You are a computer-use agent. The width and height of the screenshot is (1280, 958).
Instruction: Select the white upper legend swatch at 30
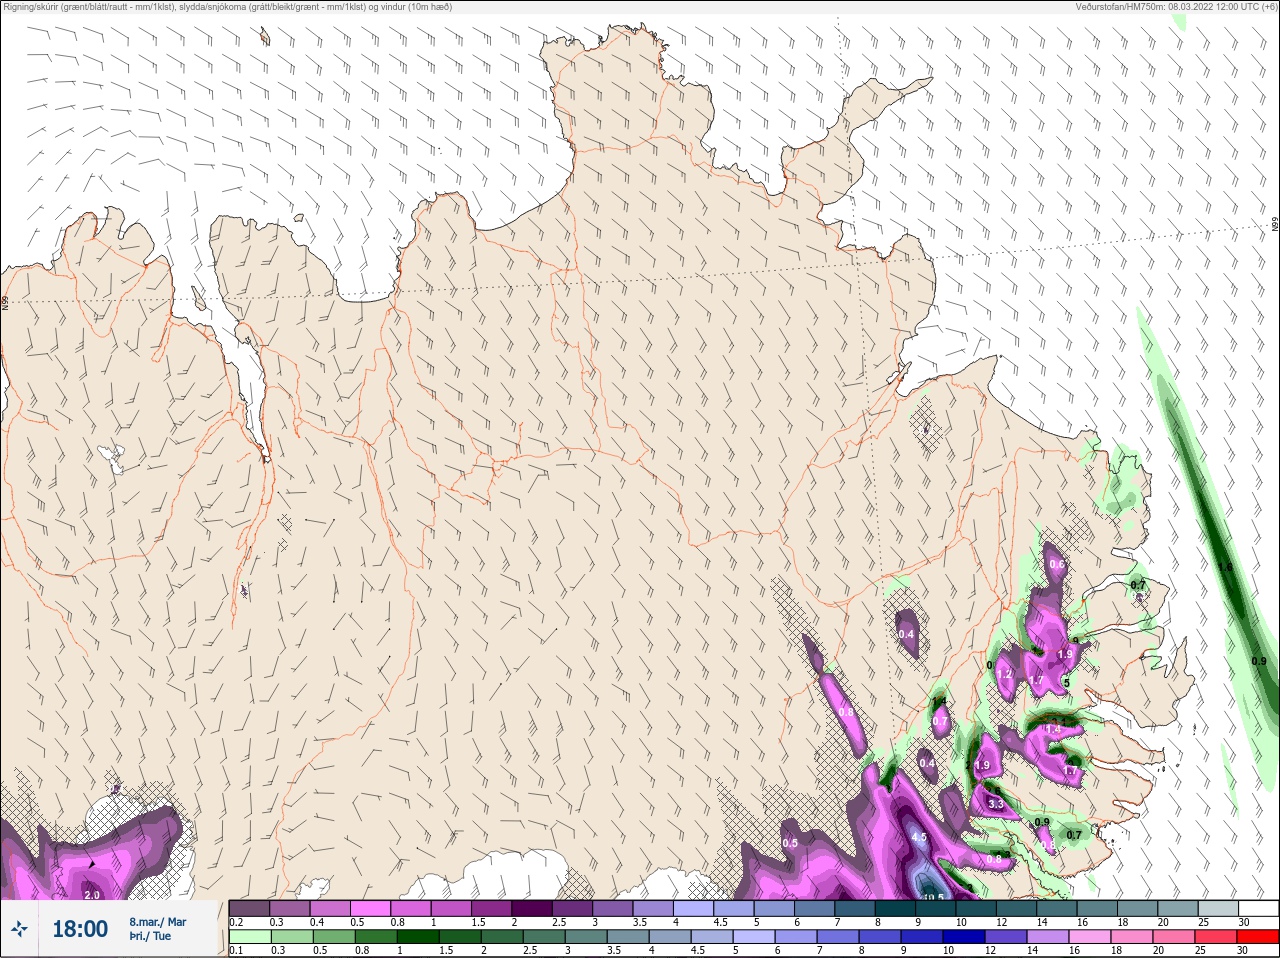[1258, 908]
